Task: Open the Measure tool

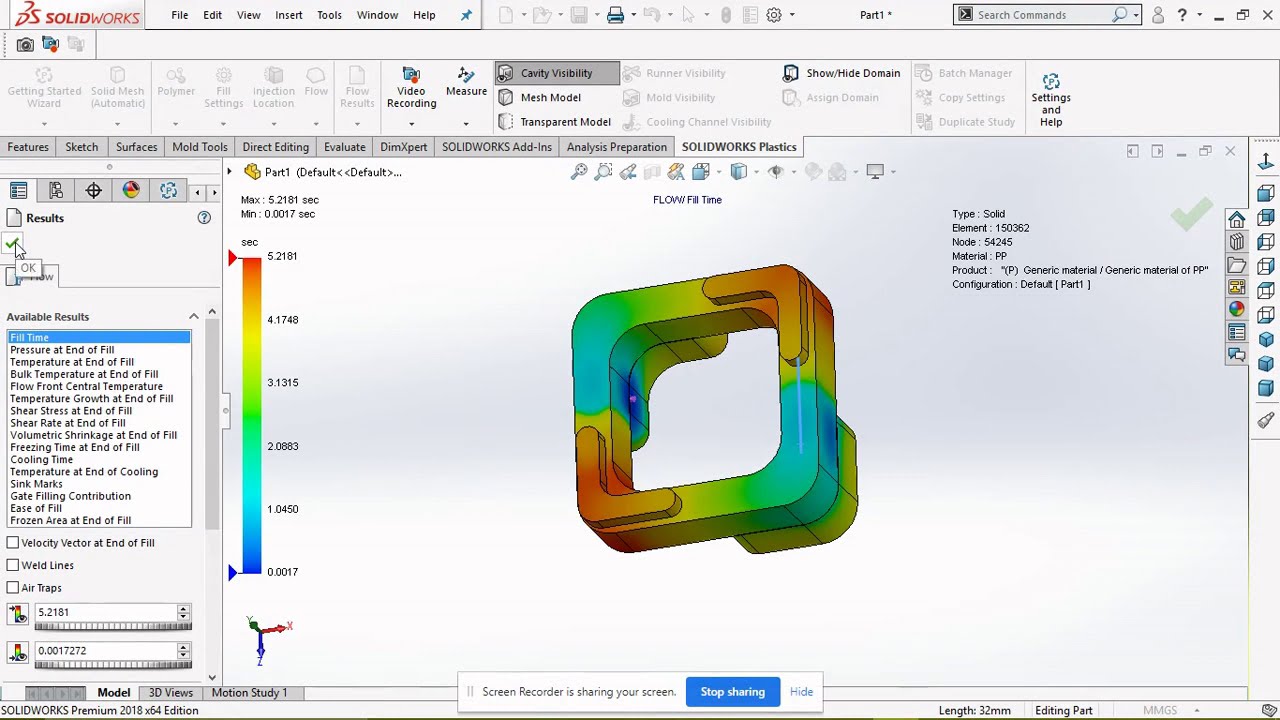Action: tap(466, 82)
